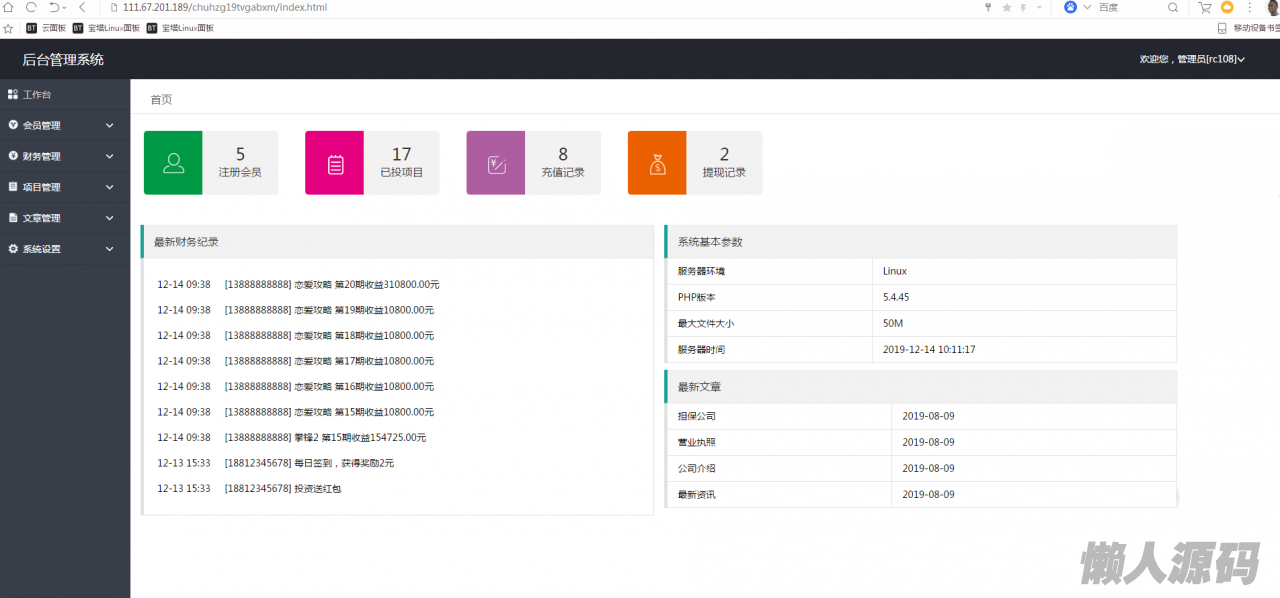Click the purple recharge records icon
1280x598 pixels.
click(496, 163)
